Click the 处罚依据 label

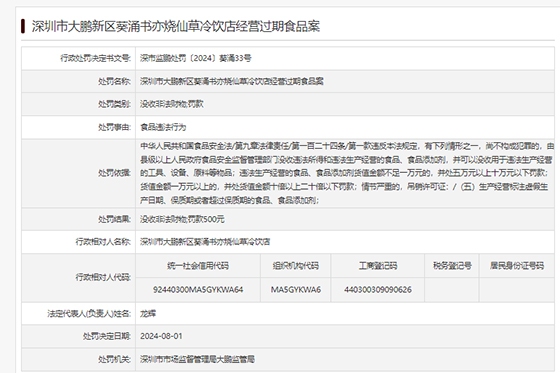point(114,173)
